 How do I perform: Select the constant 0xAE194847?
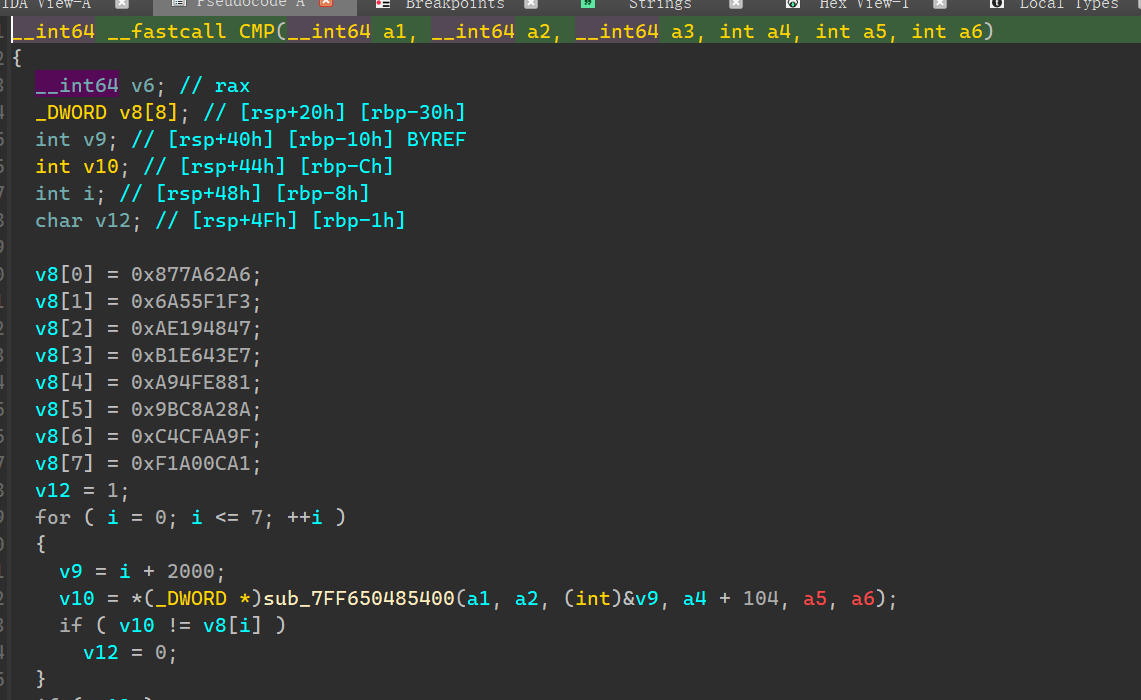[x=191, y=328]
